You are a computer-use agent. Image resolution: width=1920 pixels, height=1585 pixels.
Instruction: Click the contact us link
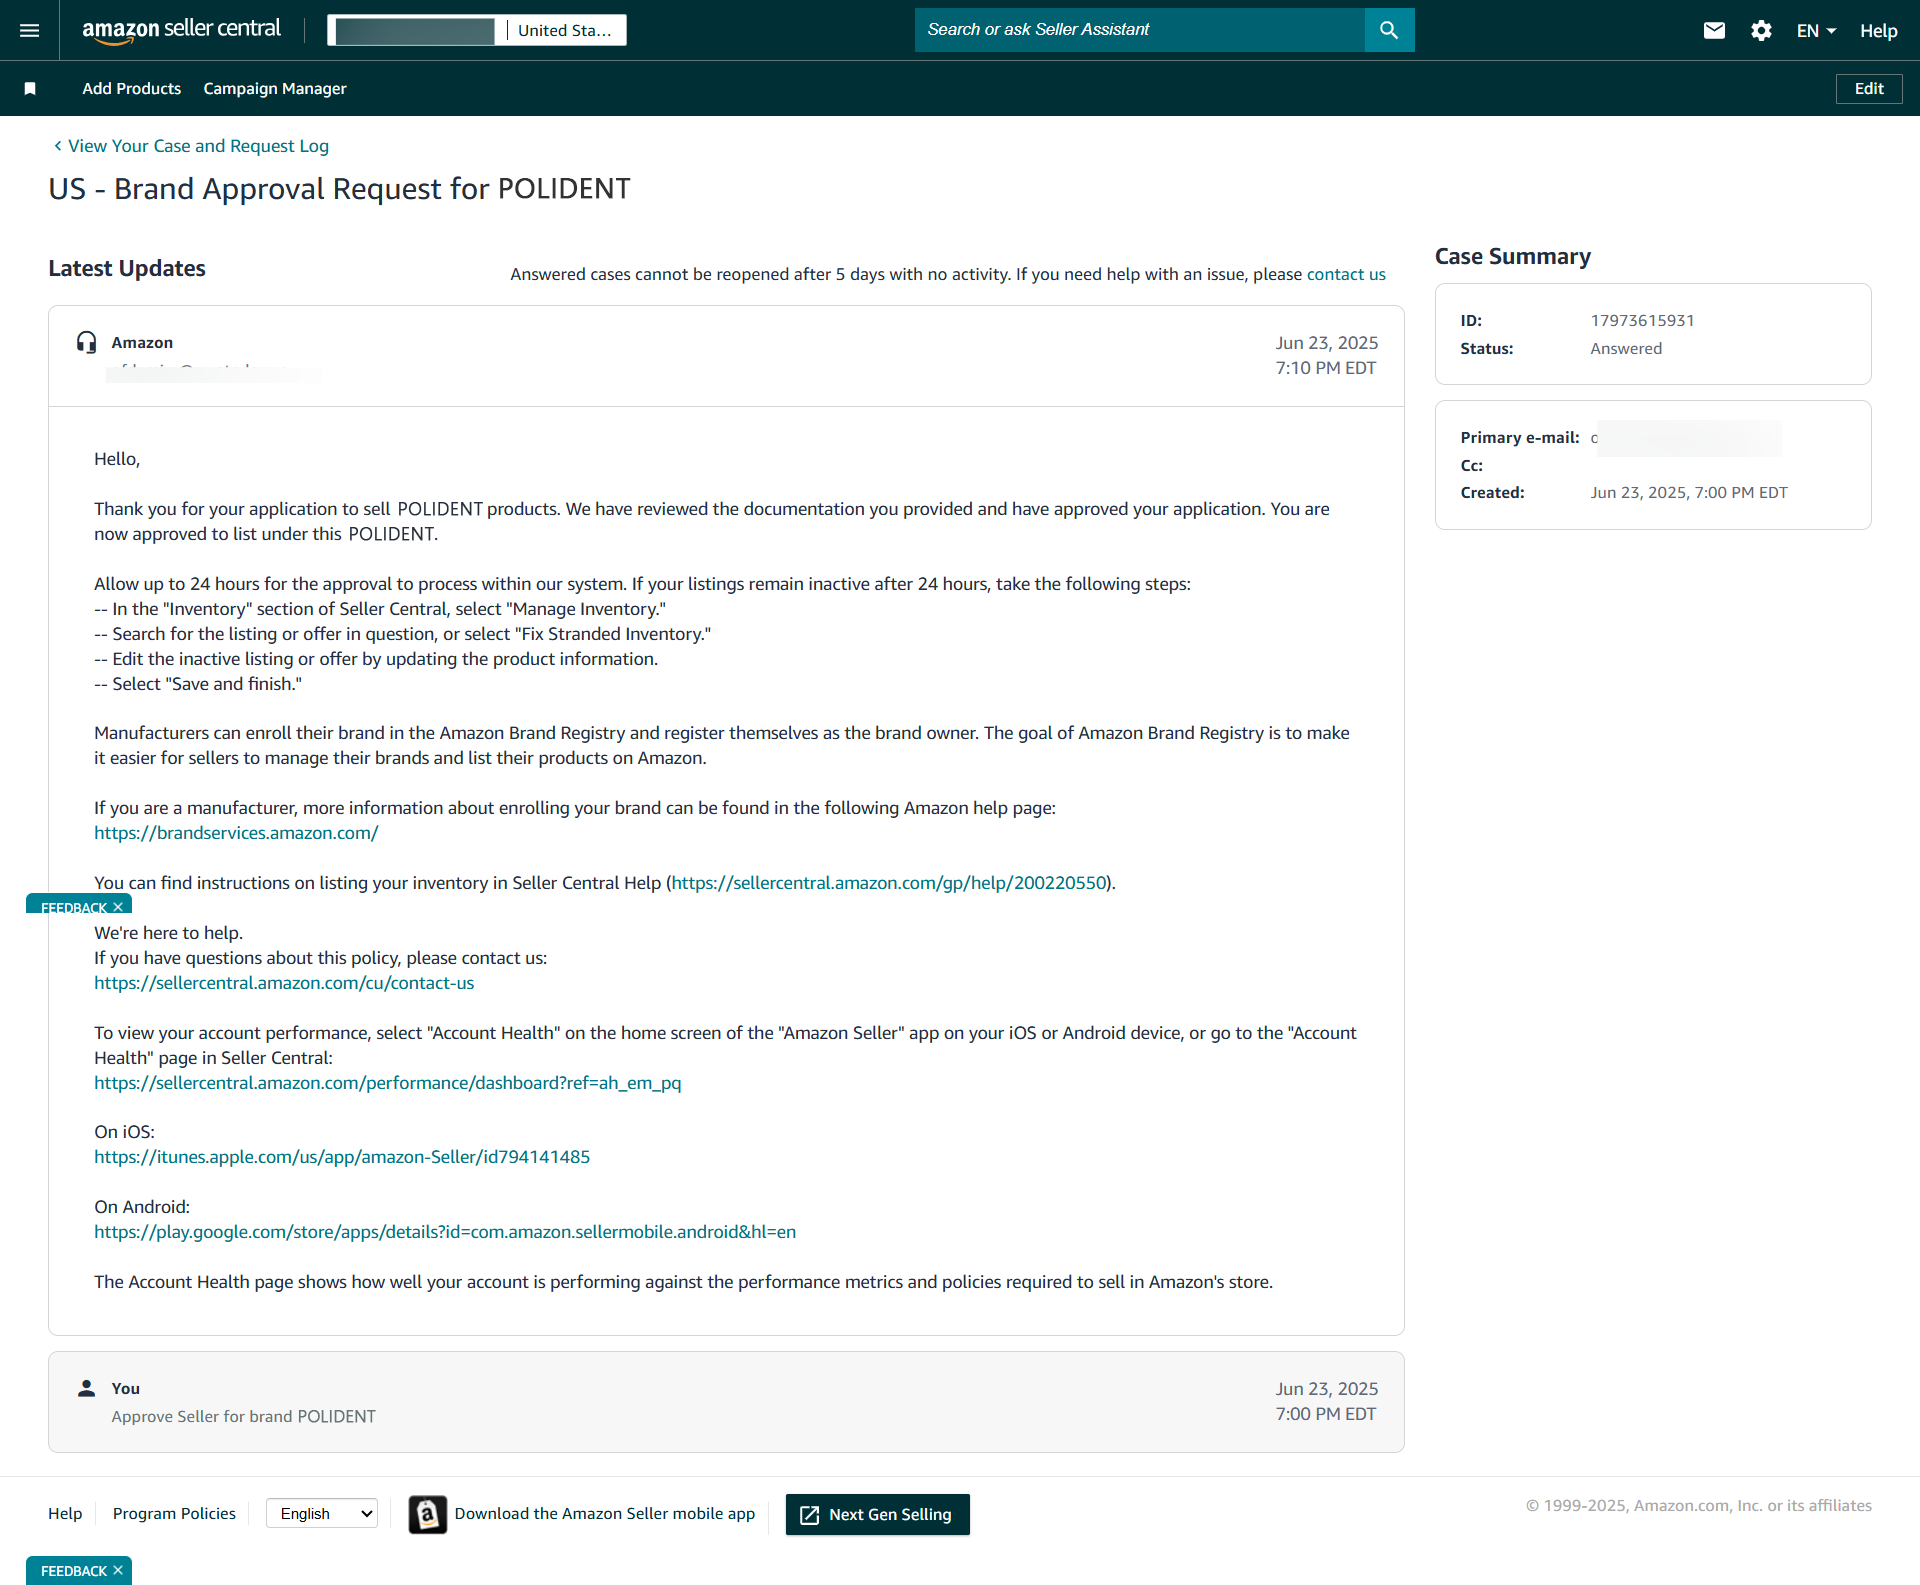[1346, 274]
